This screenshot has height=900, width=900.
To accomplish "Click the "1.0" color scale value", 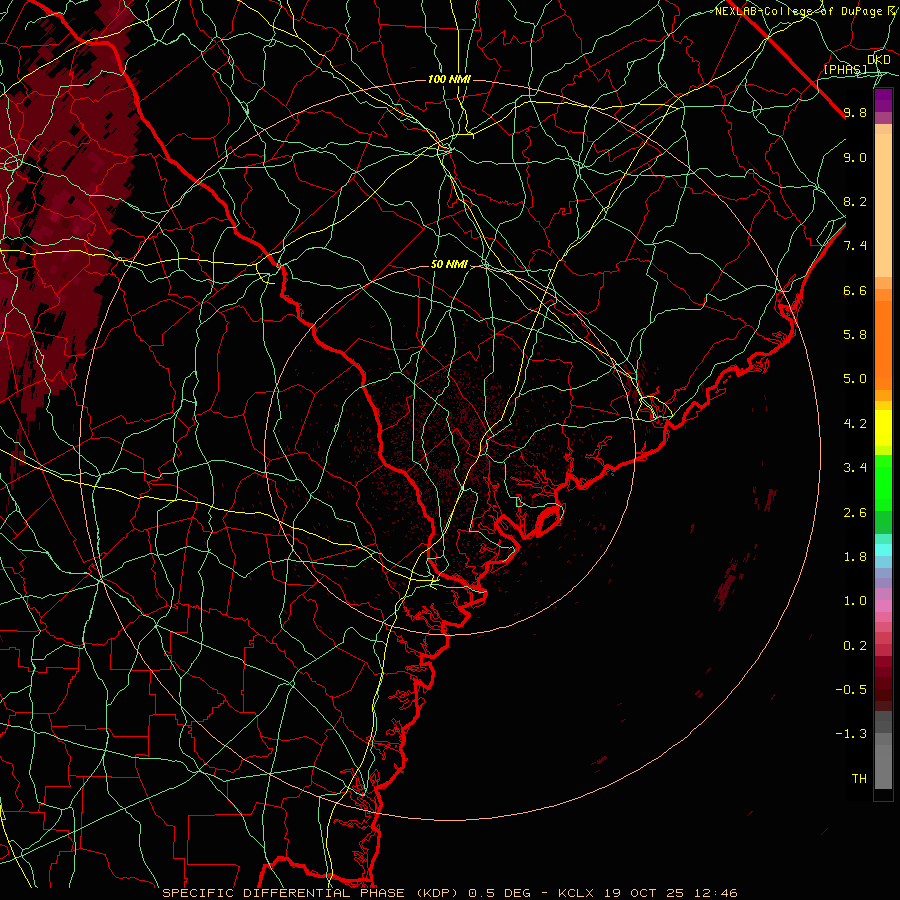I will tap(855, 601).
